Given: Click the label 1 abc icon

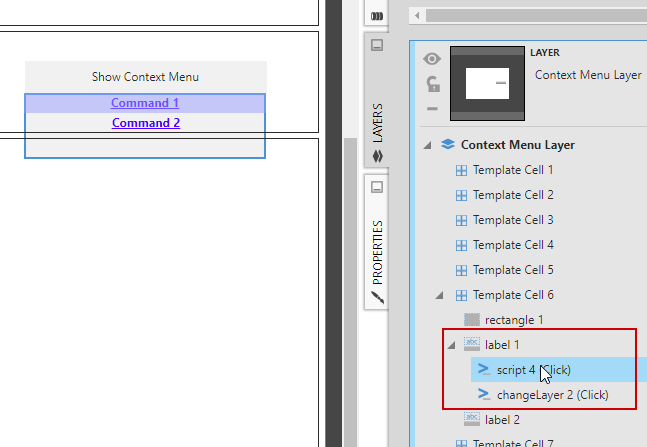Looking at the screenshot, I should click(472, 344).
